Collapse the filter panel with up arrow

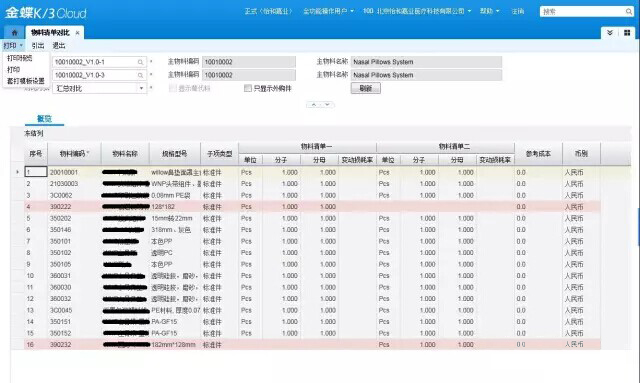(313, 105)
